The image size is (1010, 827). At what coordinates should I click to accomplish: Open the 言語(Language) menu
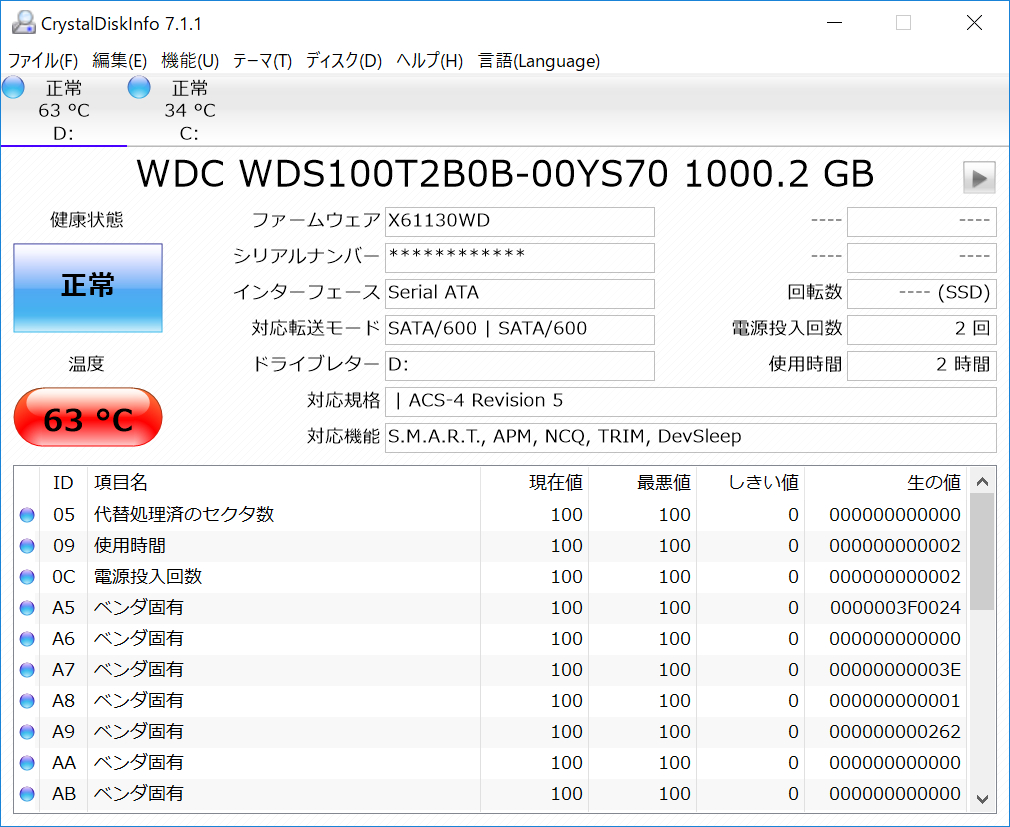click(539, 61)
